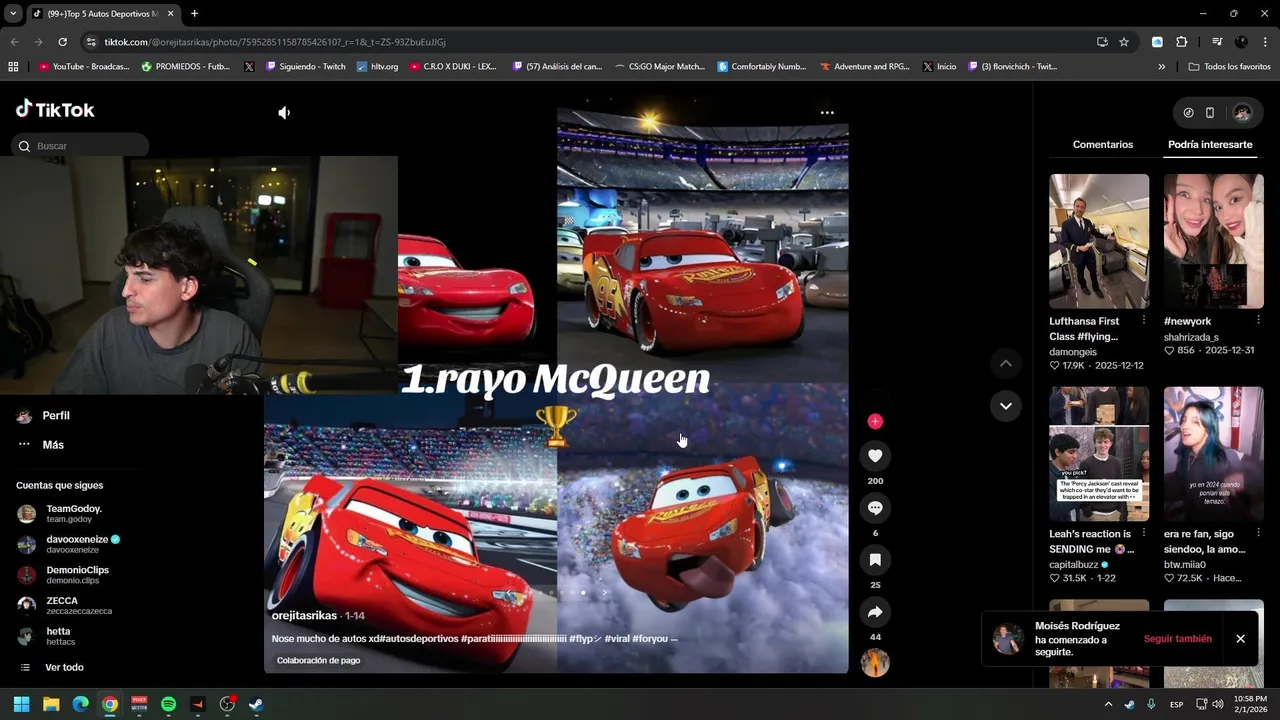Open the sound avatar below share button
1280x720 pixels.
875,663
